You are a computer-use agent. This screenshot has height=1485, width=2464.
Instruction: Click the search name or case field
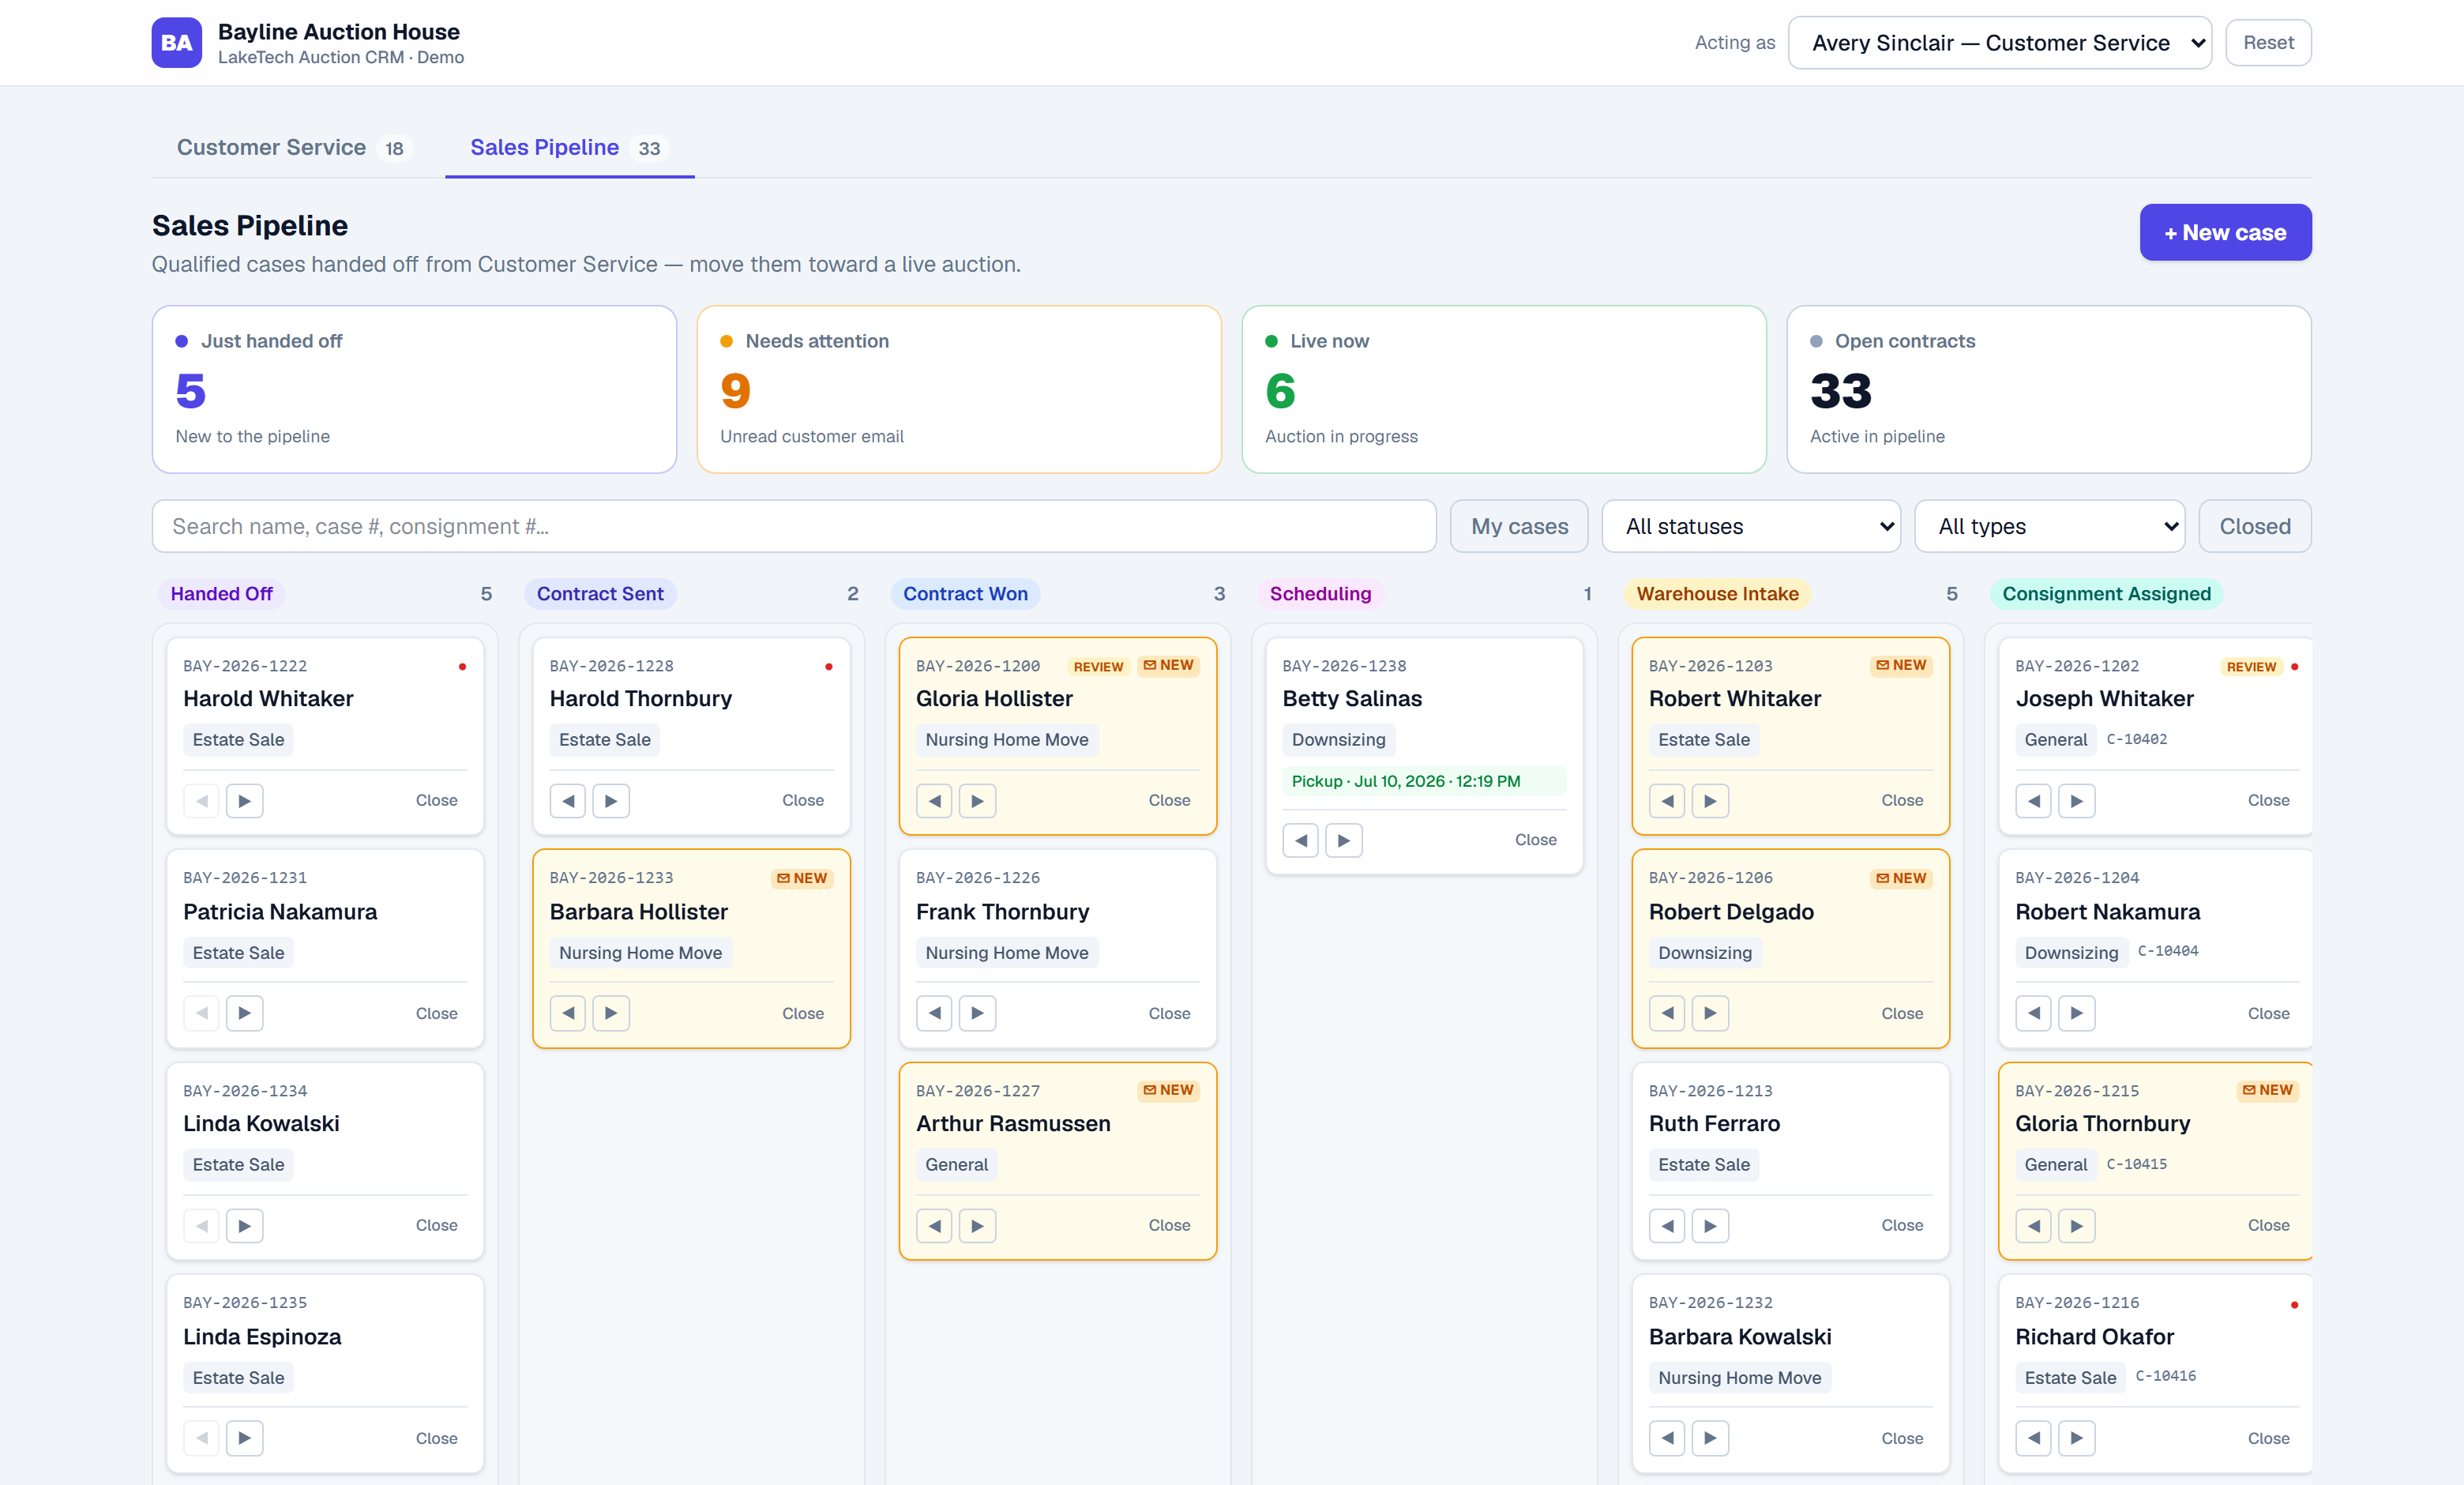[x=794, y=526]
